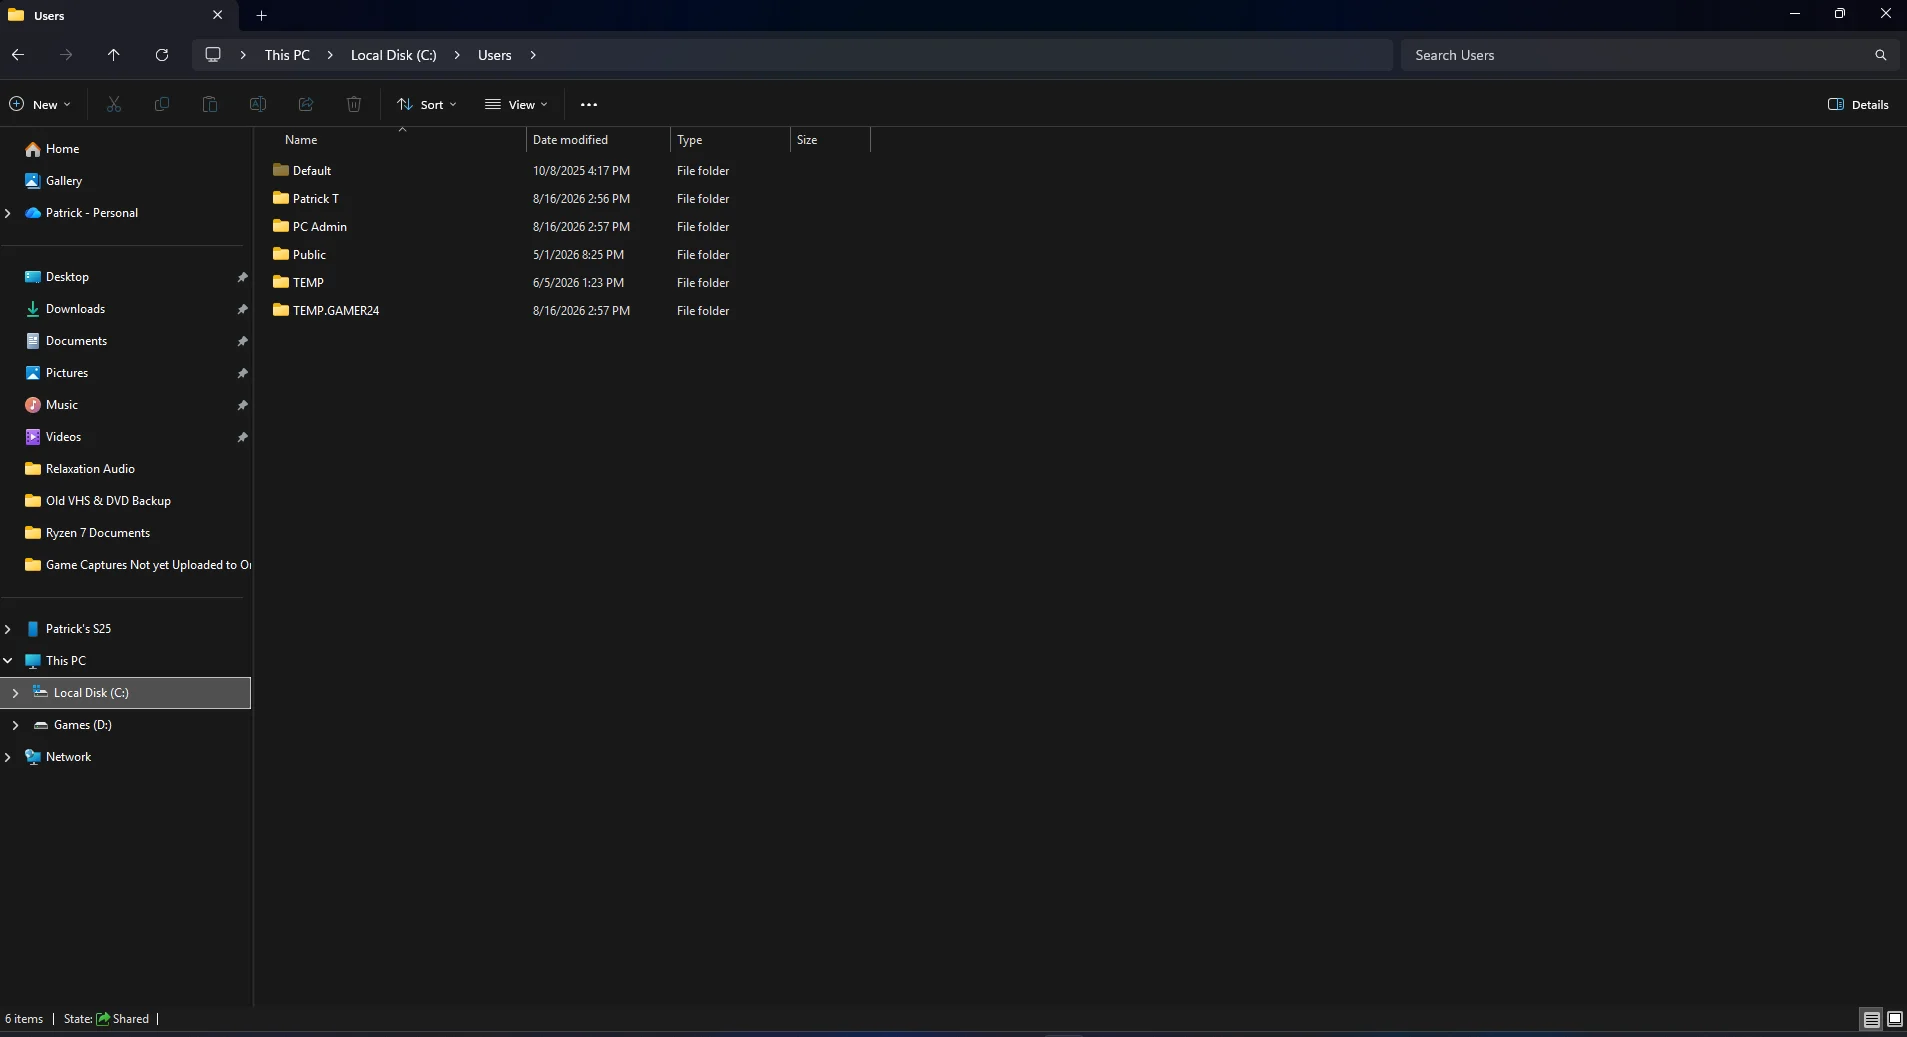1907x1037 pixels.
Task: Click the search magnifier icon
Action: pyautogui.click(x=1880, y=55)
